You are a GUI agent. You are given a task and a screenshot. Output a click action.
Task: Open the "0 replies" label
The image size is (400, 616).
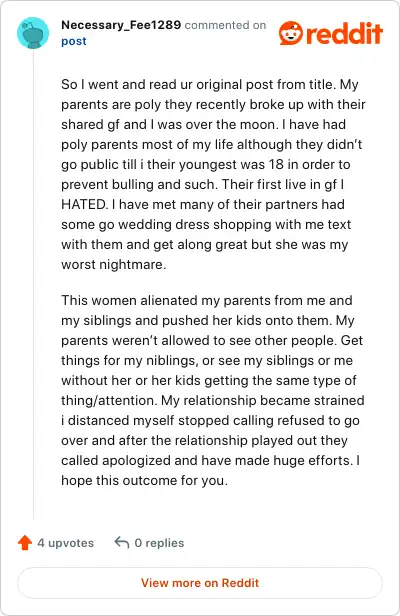(x=159, y=543)
